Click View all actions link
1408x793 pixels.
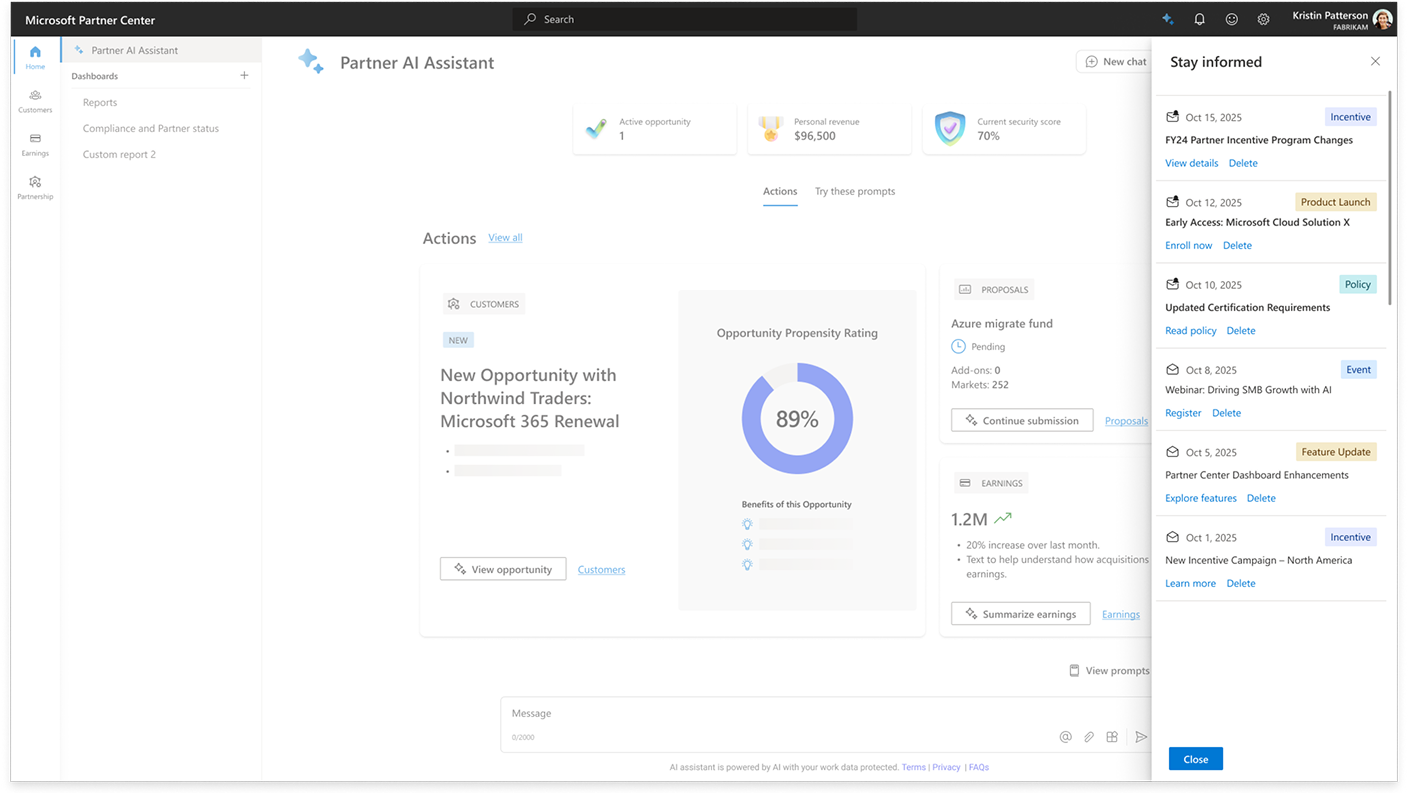click(x=505, y=237)
